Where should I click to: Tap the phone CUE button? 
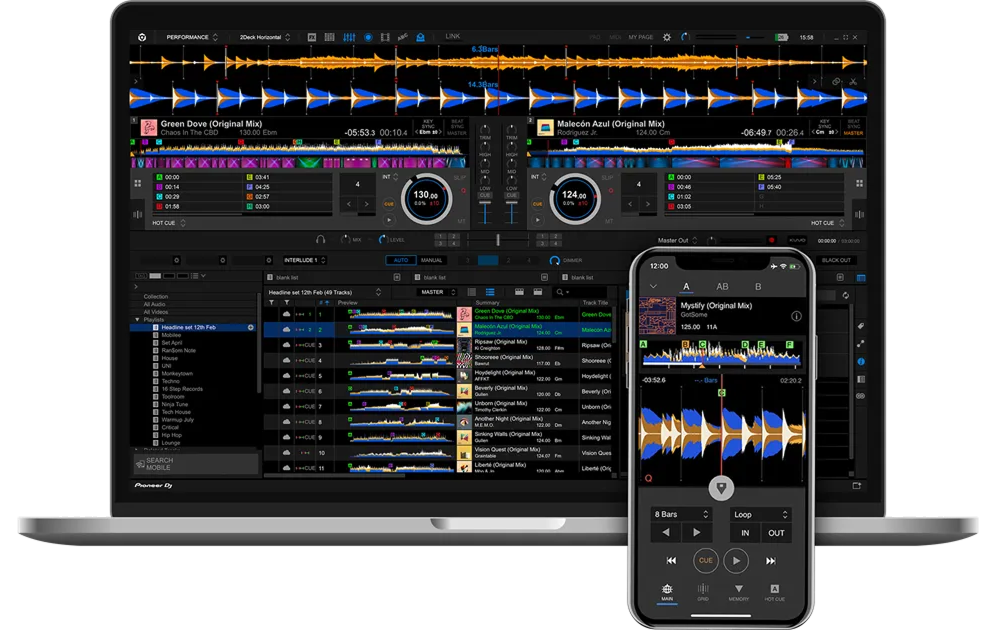click(705, 561)
